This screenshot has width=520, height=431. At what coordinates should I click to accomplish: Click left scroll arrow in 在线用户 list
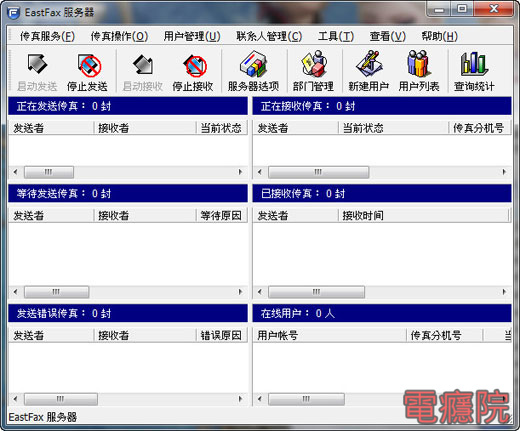pos(260,399)
